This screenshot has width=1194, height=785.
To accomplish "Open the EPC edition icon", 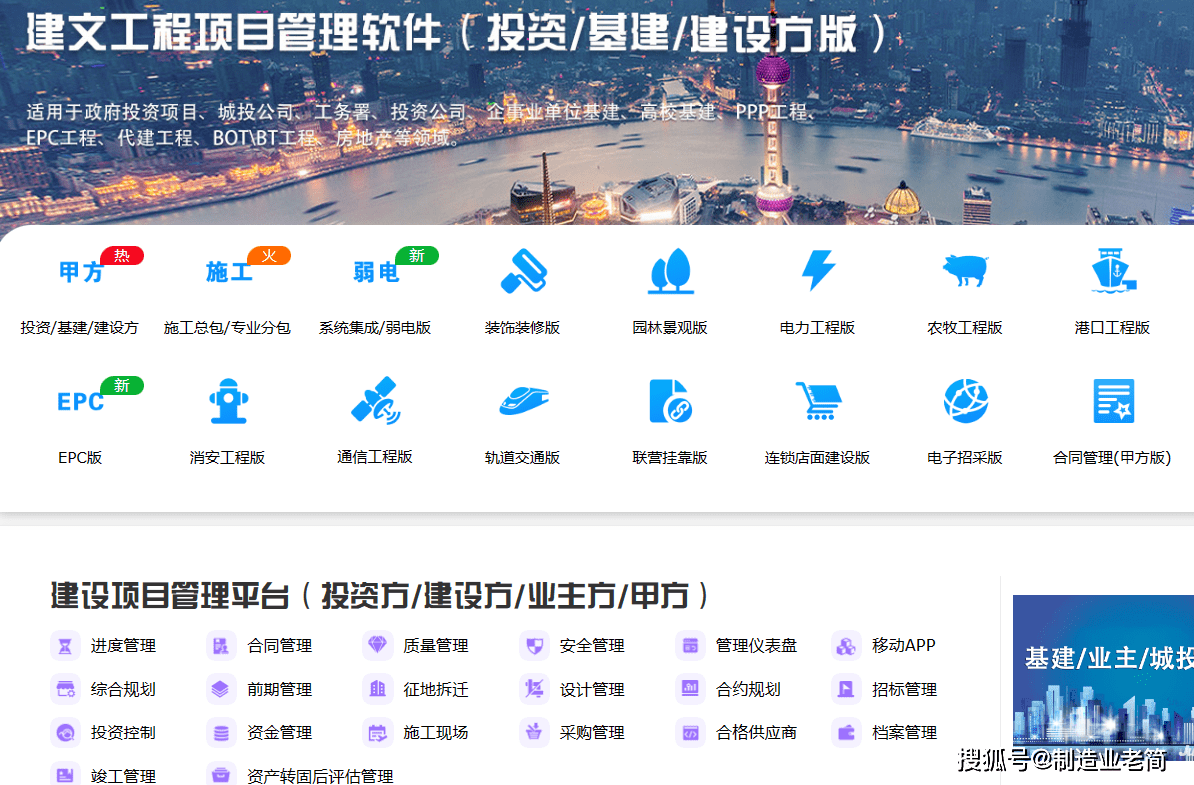I will click(x=81, y=401).
